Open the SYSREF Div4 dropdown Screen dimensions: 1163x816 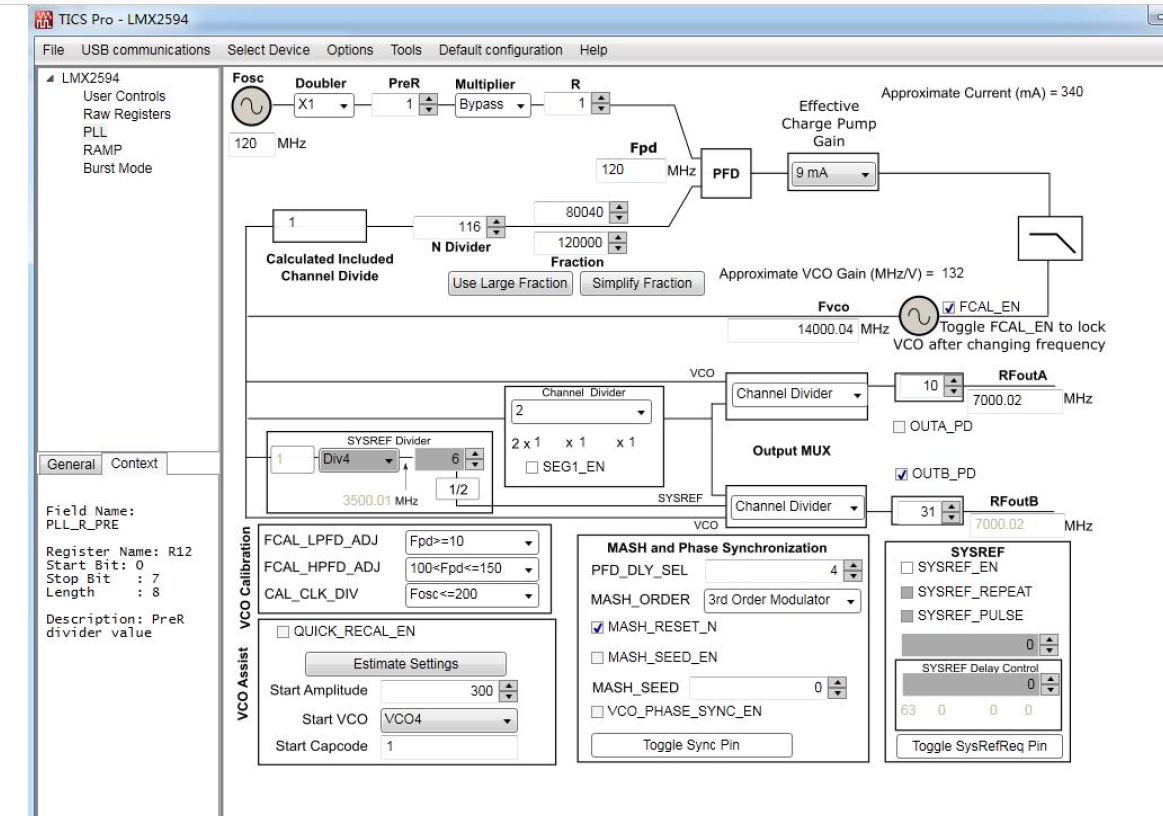click(x=358, y=460)
